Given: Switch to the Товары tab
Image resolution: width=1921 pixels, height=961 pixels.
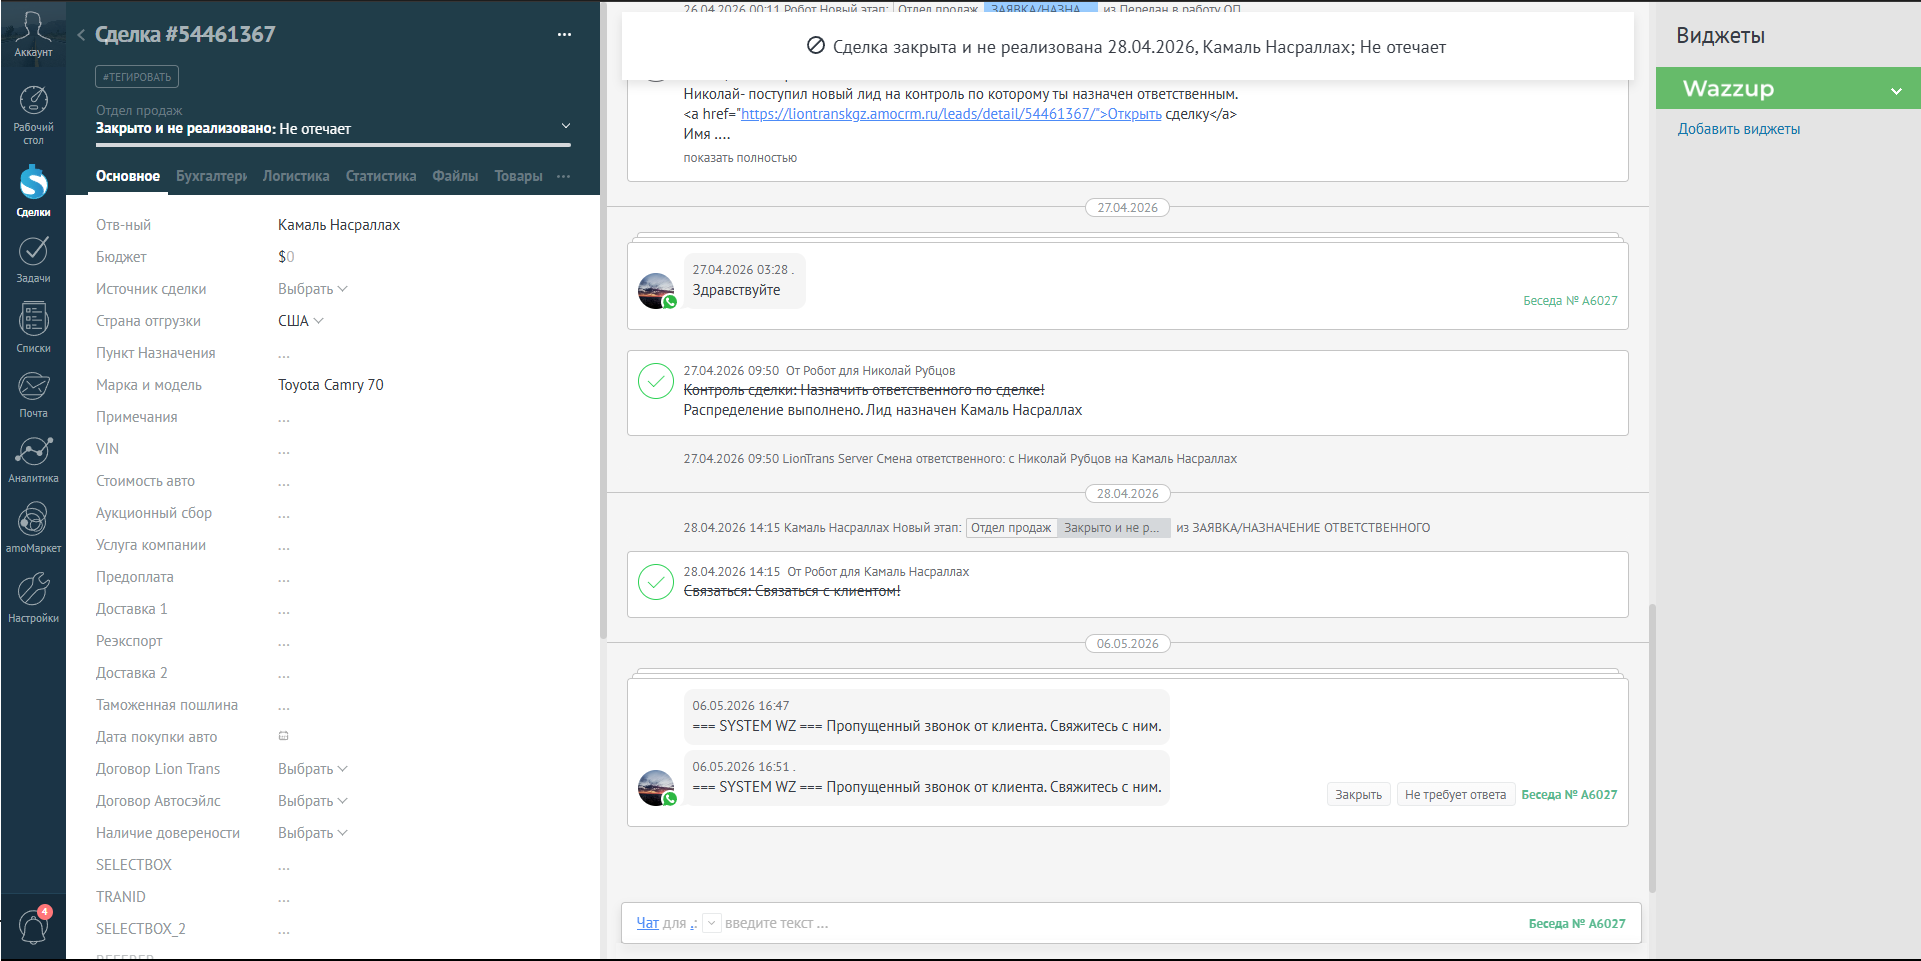Looking at the screenshot, I should 518,176.
